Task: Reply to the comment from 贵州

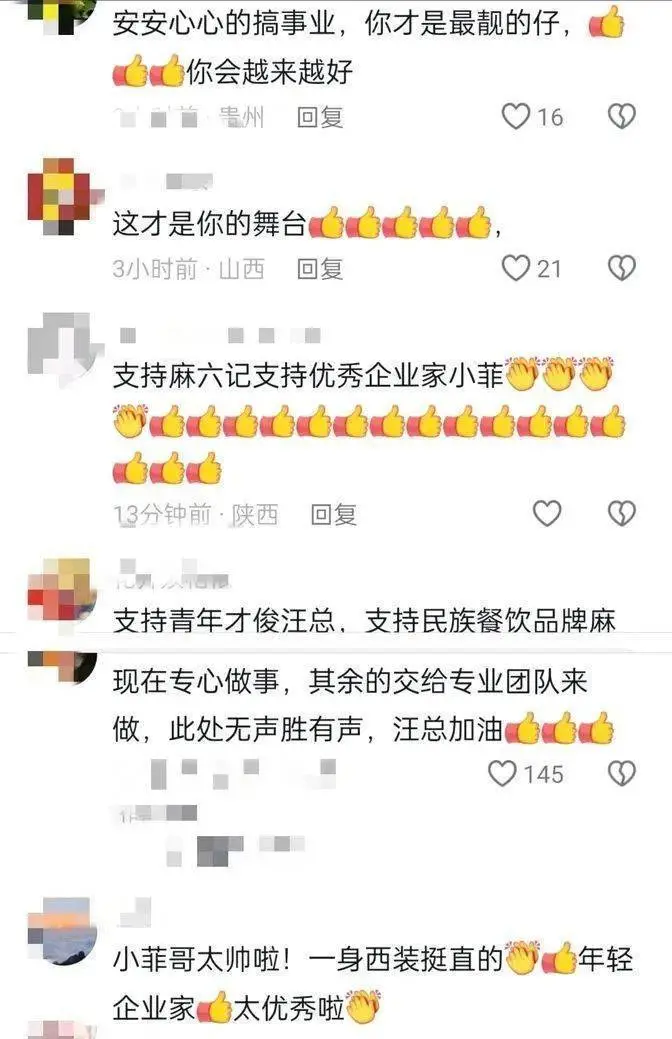Action: pyautogui.click(x=319, y=117)
